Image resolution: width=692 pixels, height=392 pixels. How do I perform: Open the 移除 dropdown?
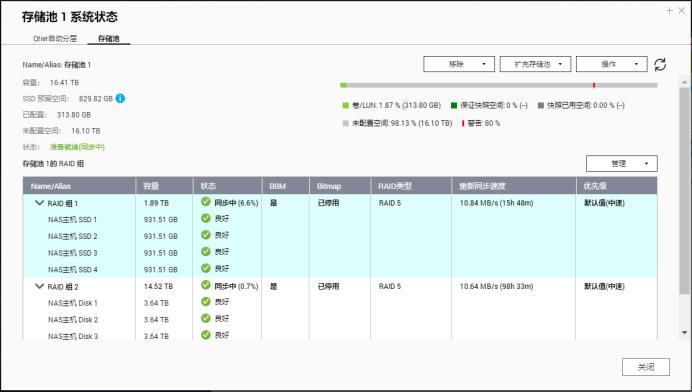pos(459,64)
